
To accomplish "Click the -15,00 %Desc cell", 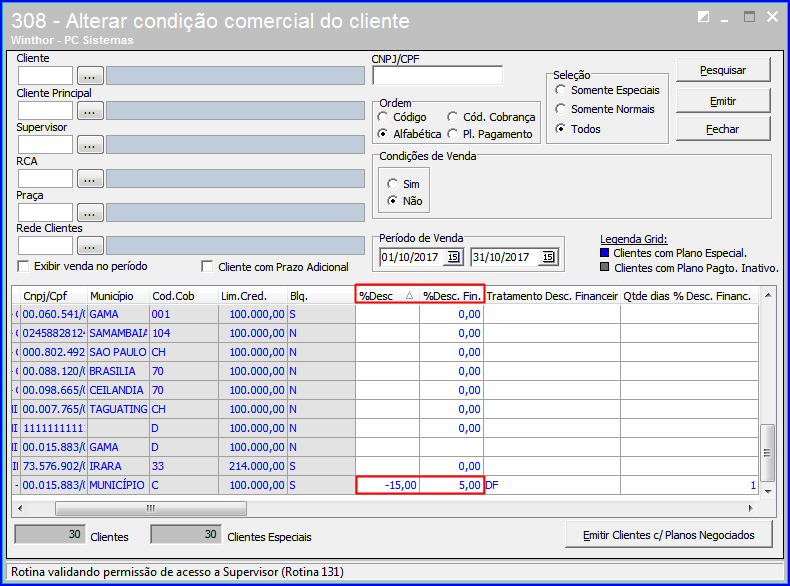I will click(x=387, y=485).
